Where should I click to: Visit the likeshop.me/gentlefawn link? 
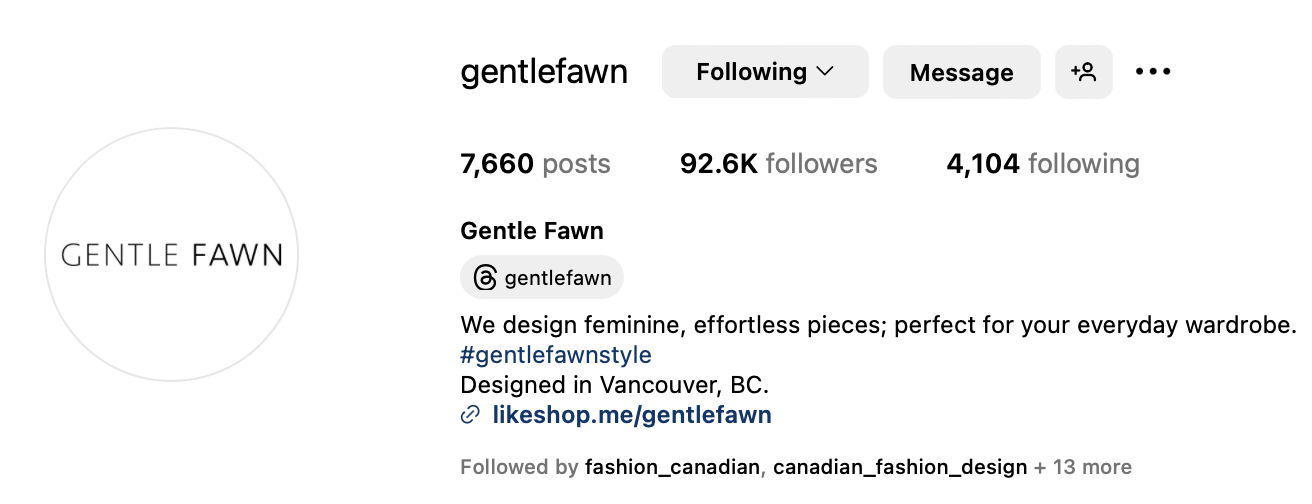click(x=632, y=415)
